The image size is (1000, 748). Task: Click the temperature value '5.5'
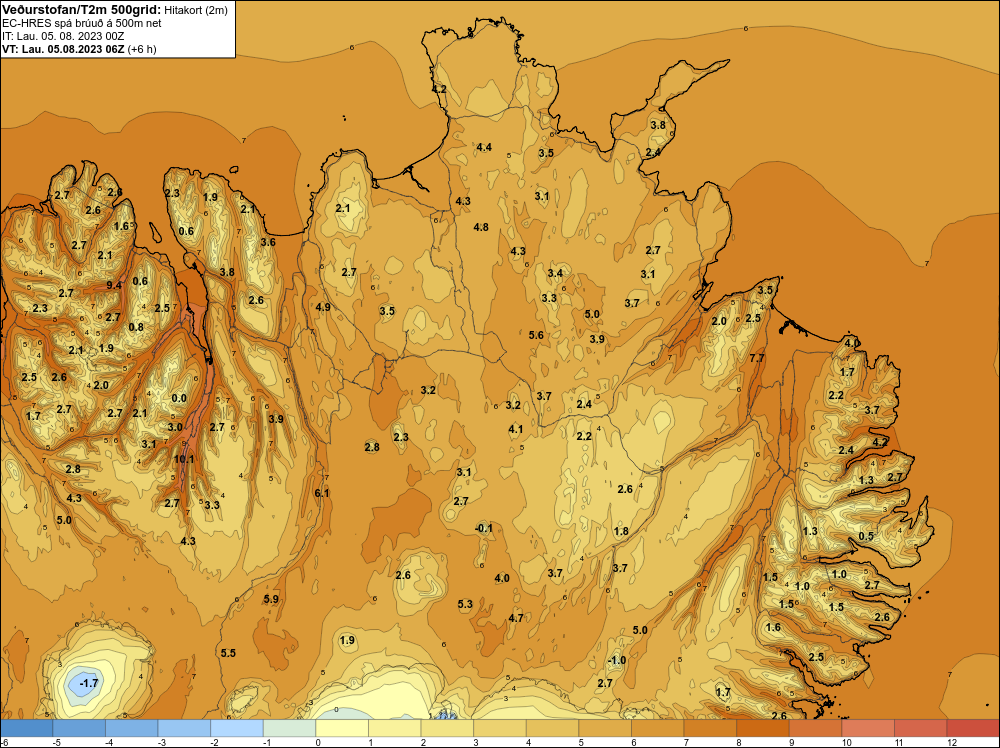click(x=228, y=653)
